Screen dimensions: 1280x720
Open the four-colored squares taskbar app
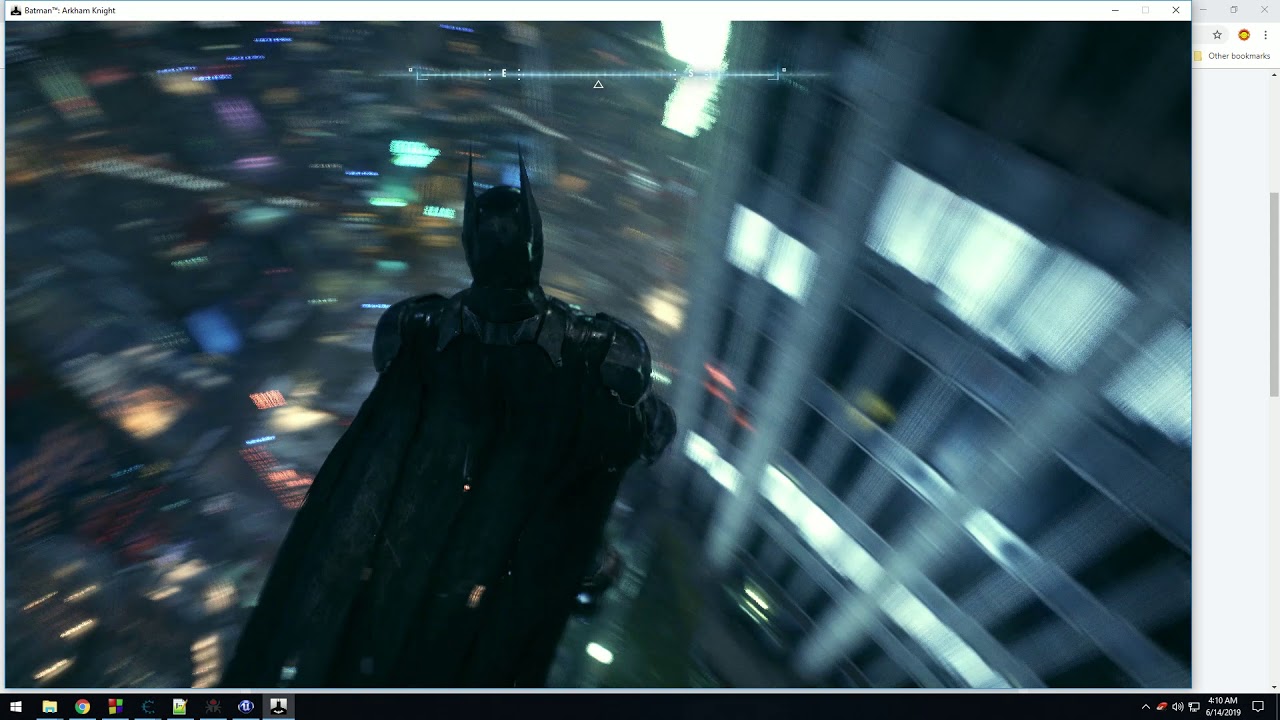[x=115, y=706]
